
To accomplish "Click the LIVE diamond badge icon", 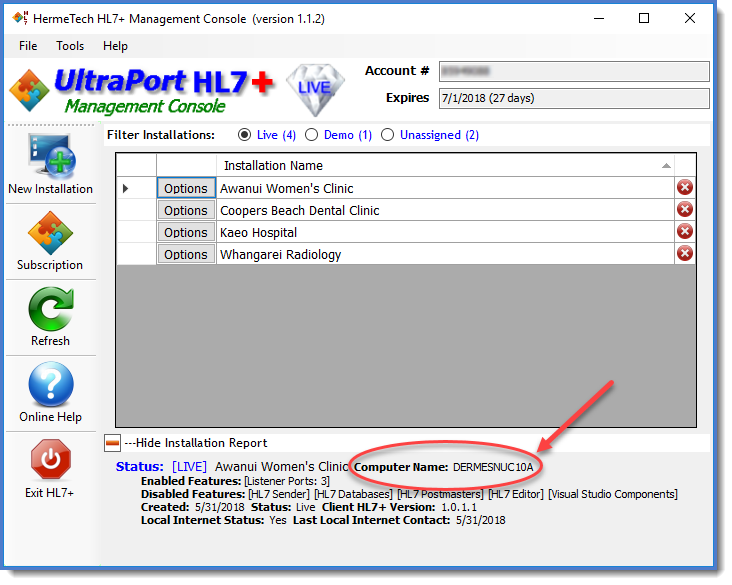I will (x=316, y=90).
